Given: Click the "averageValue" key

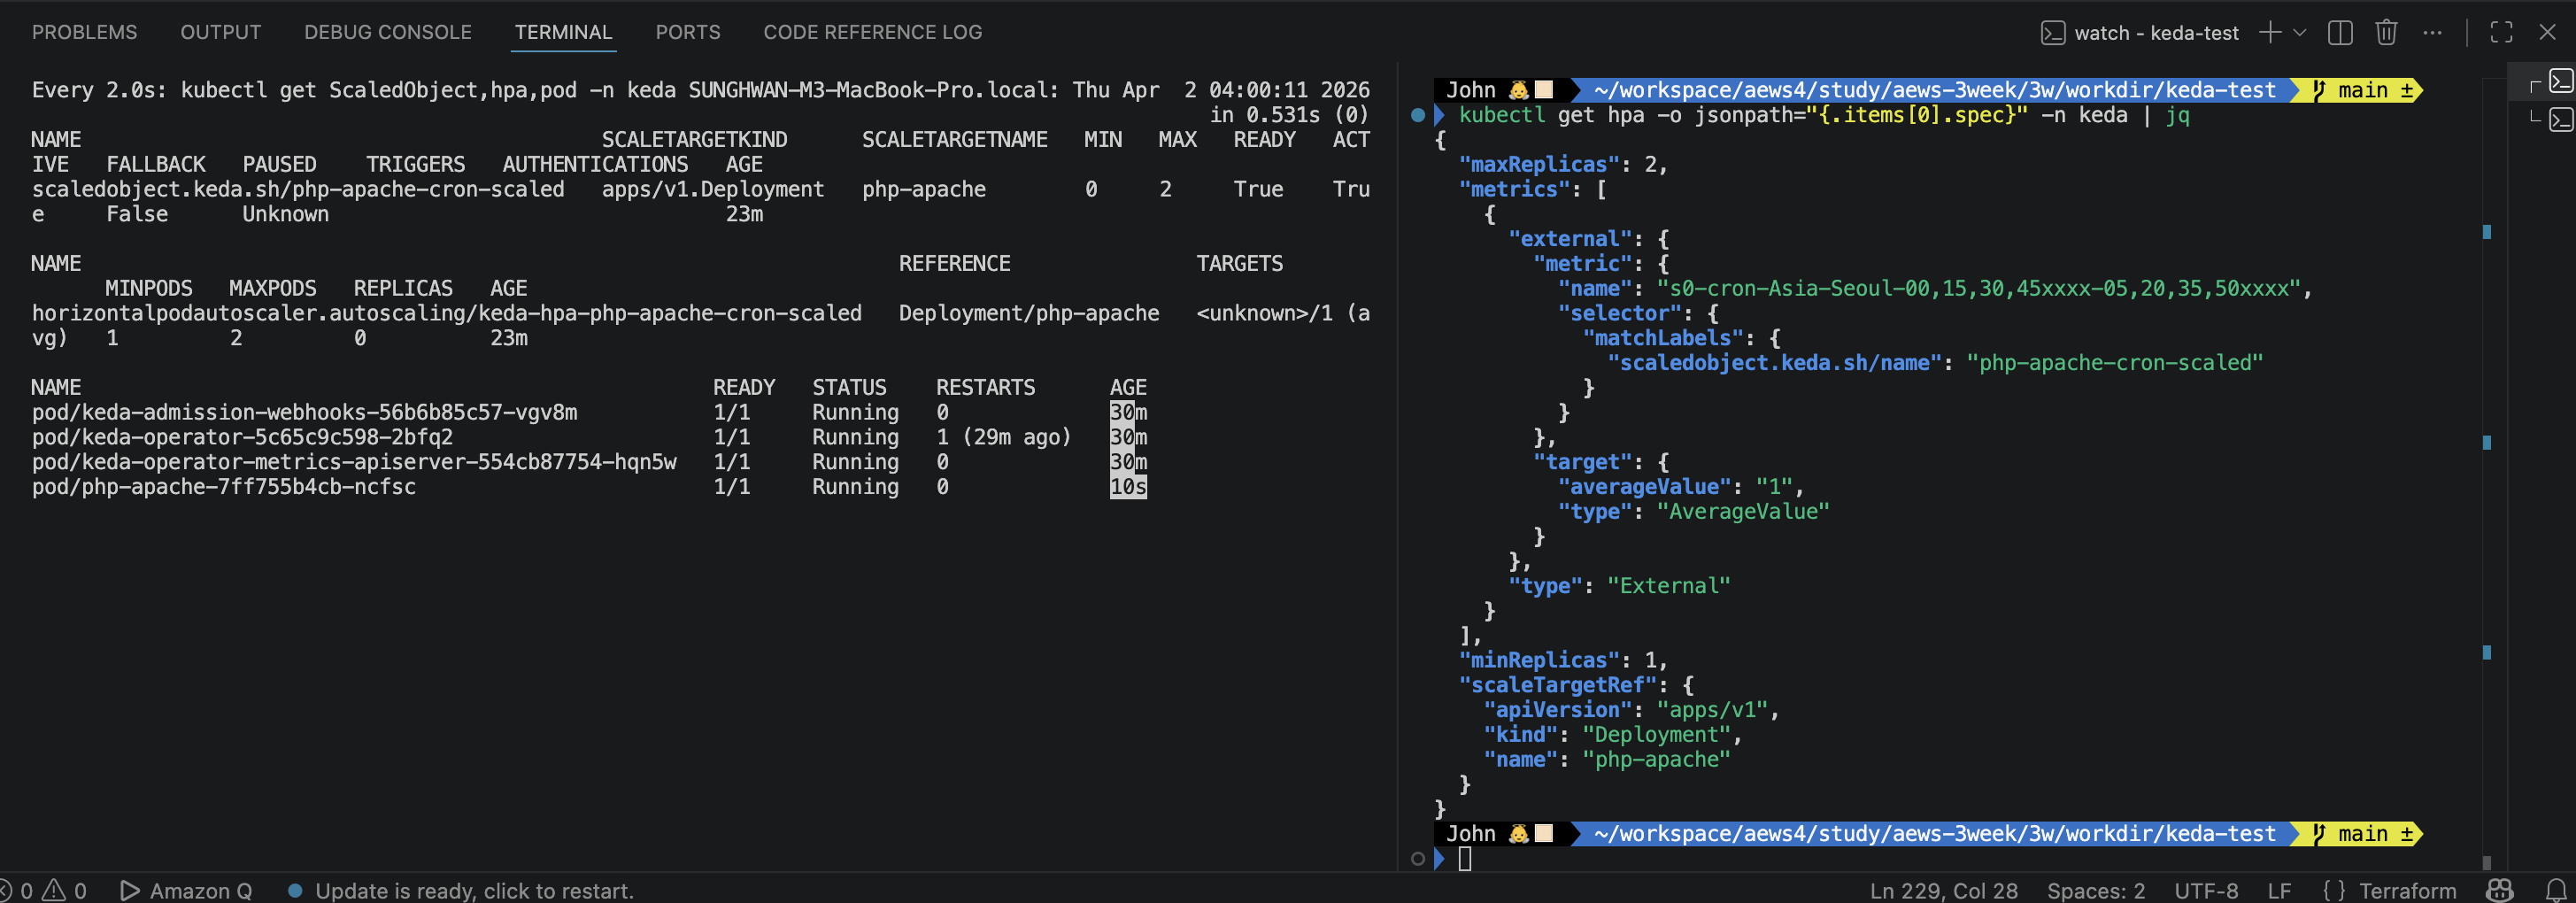Looking at the screenshot, I should click(x=1644, y=487).
